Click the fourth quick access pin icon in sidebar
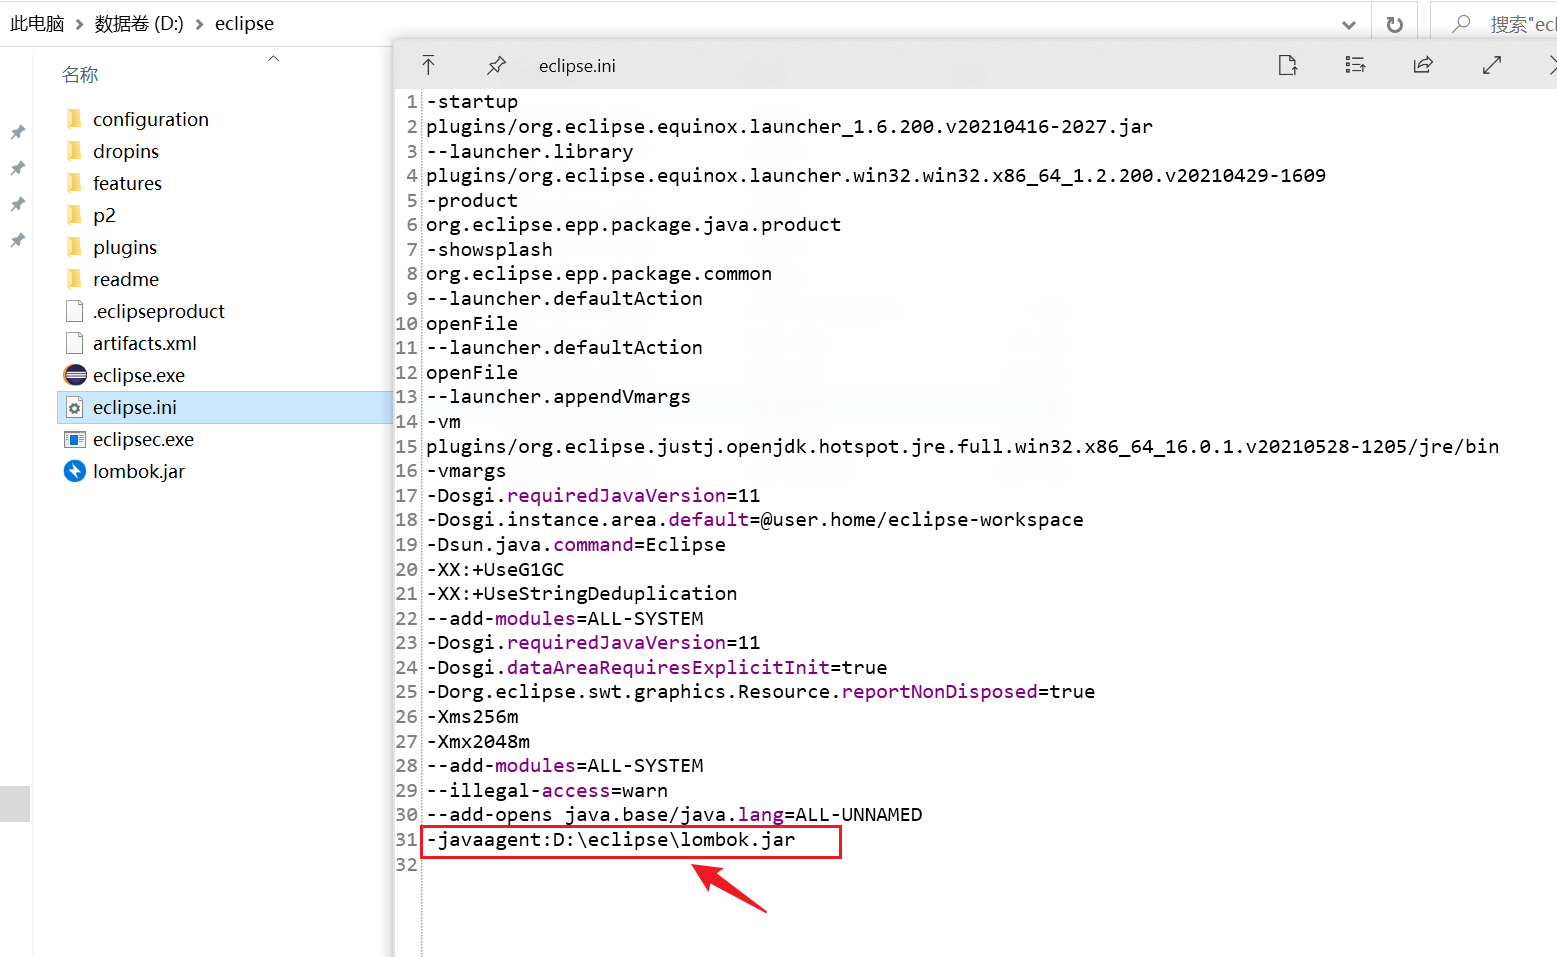Screen dimensions: 1557x957 pyautogui.click(x=17, y=240)
